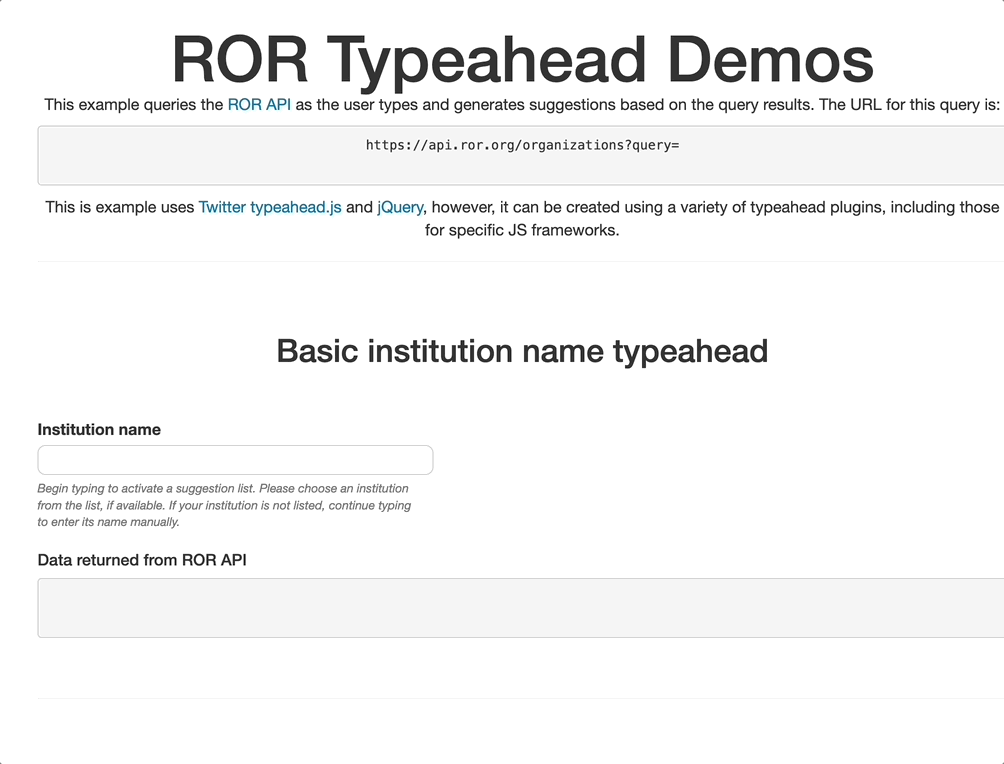
Task: Click the italic hint beginning "Begin typing"
Action: point(223,489)
